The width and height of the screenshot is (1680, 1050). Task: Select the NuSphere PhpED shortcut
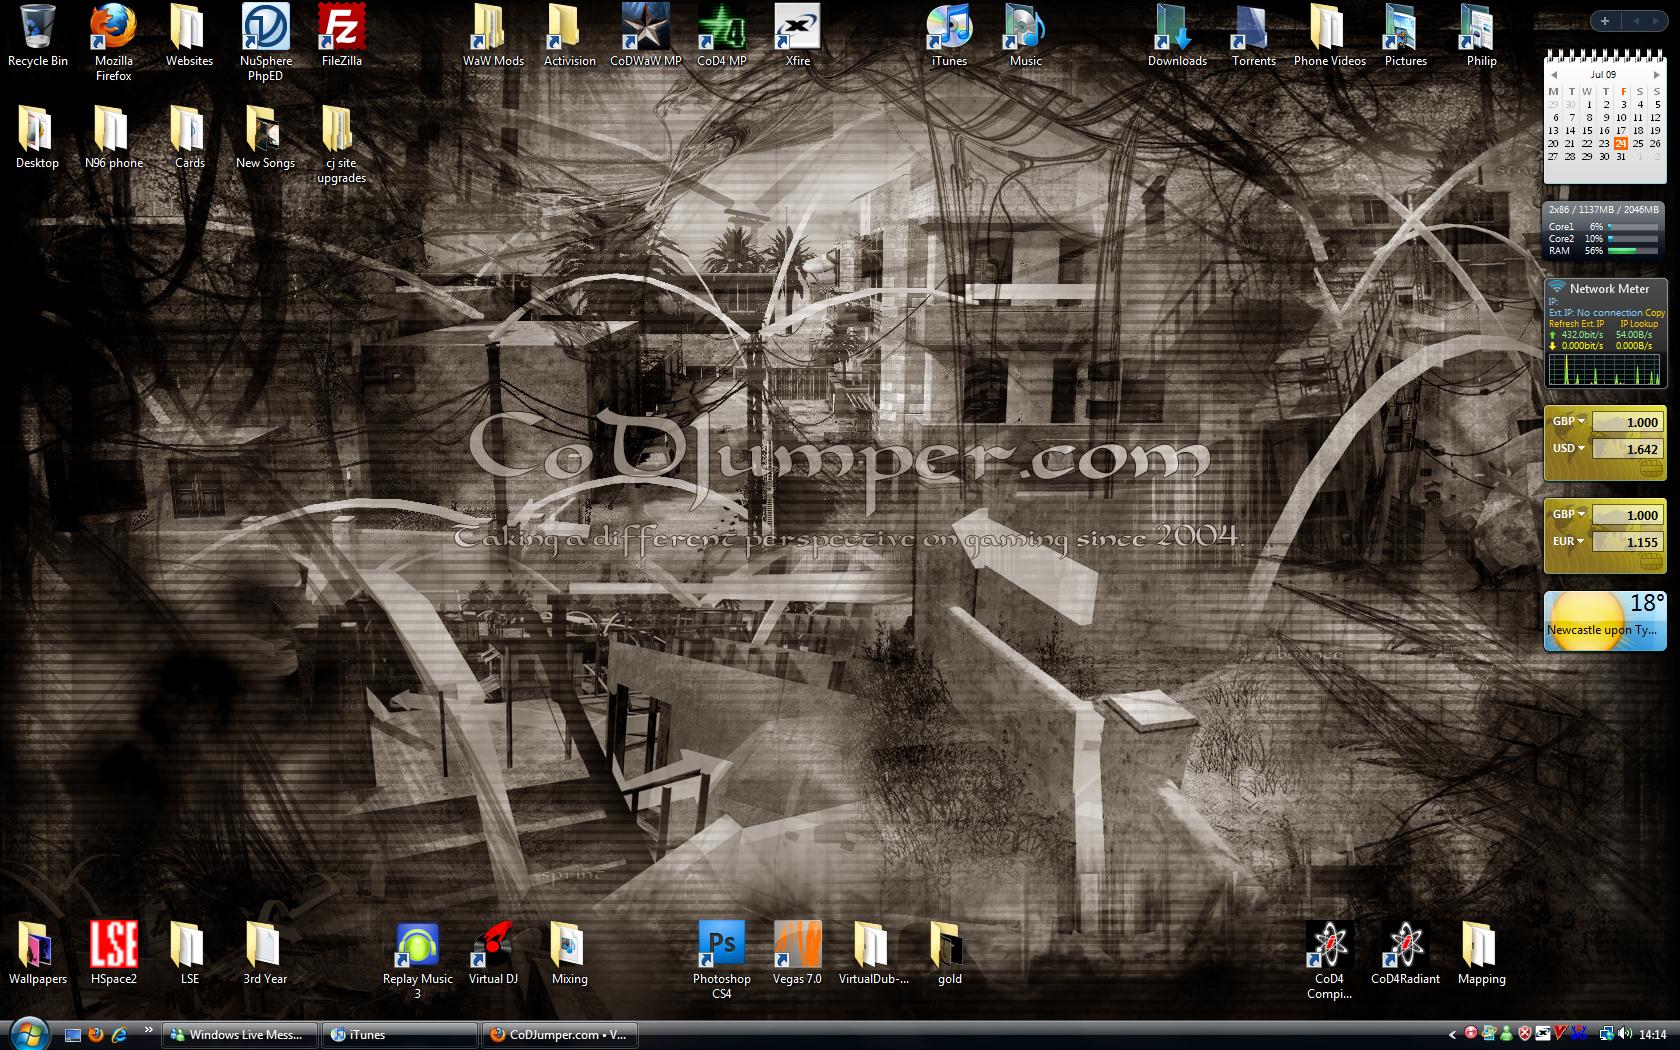click(x=265, y=42)
